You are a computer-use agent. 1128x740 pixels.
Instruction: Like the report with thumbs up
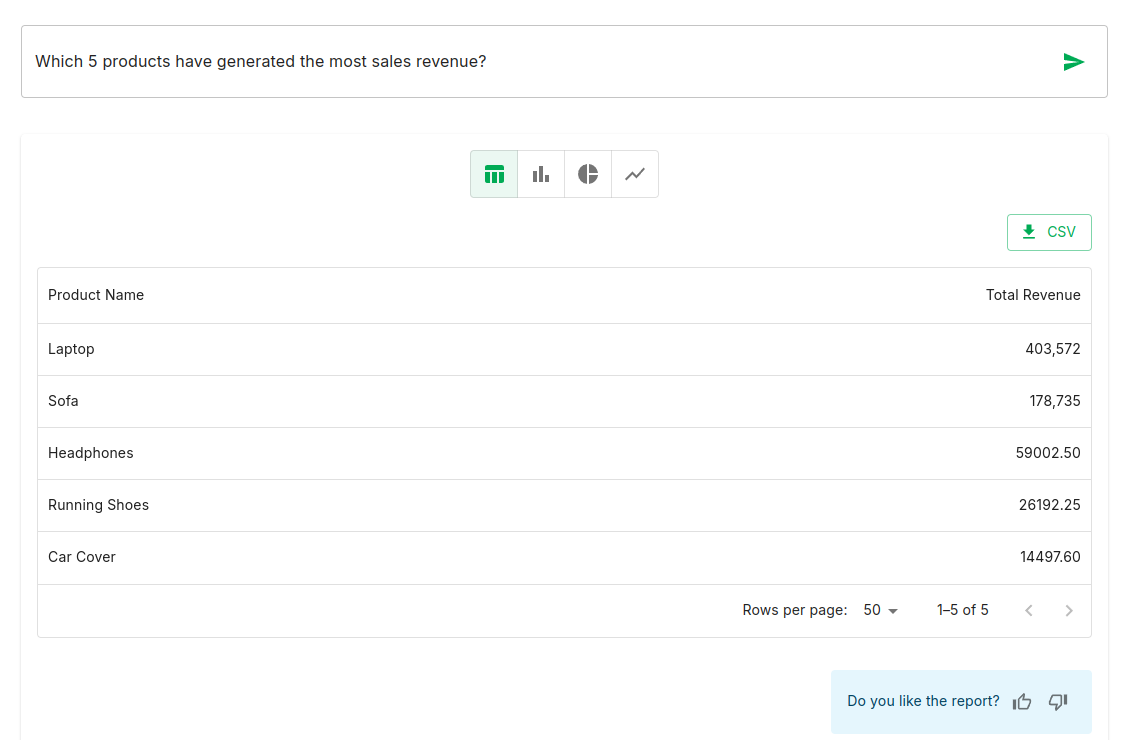(x=1022, y=702)
